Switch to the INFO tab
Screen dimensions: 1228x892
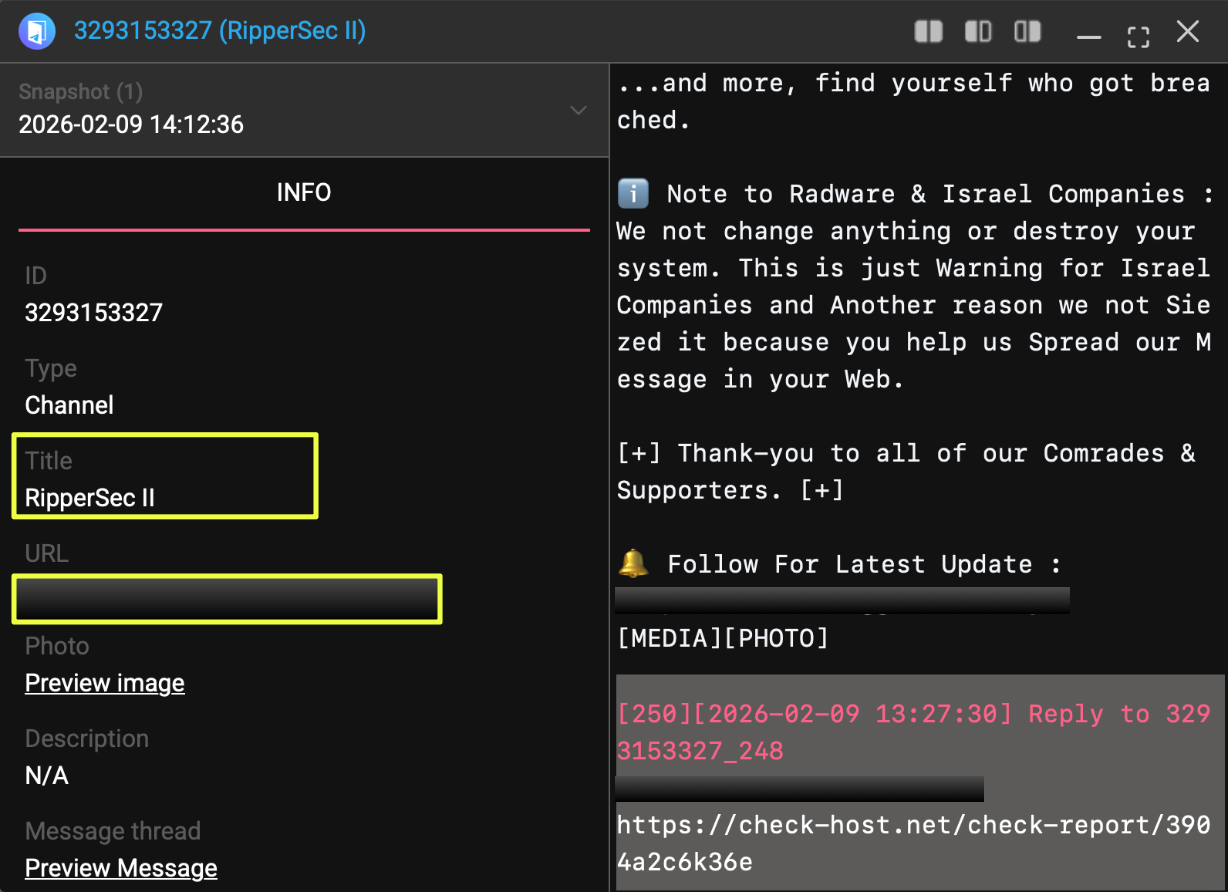coord(304,192)
